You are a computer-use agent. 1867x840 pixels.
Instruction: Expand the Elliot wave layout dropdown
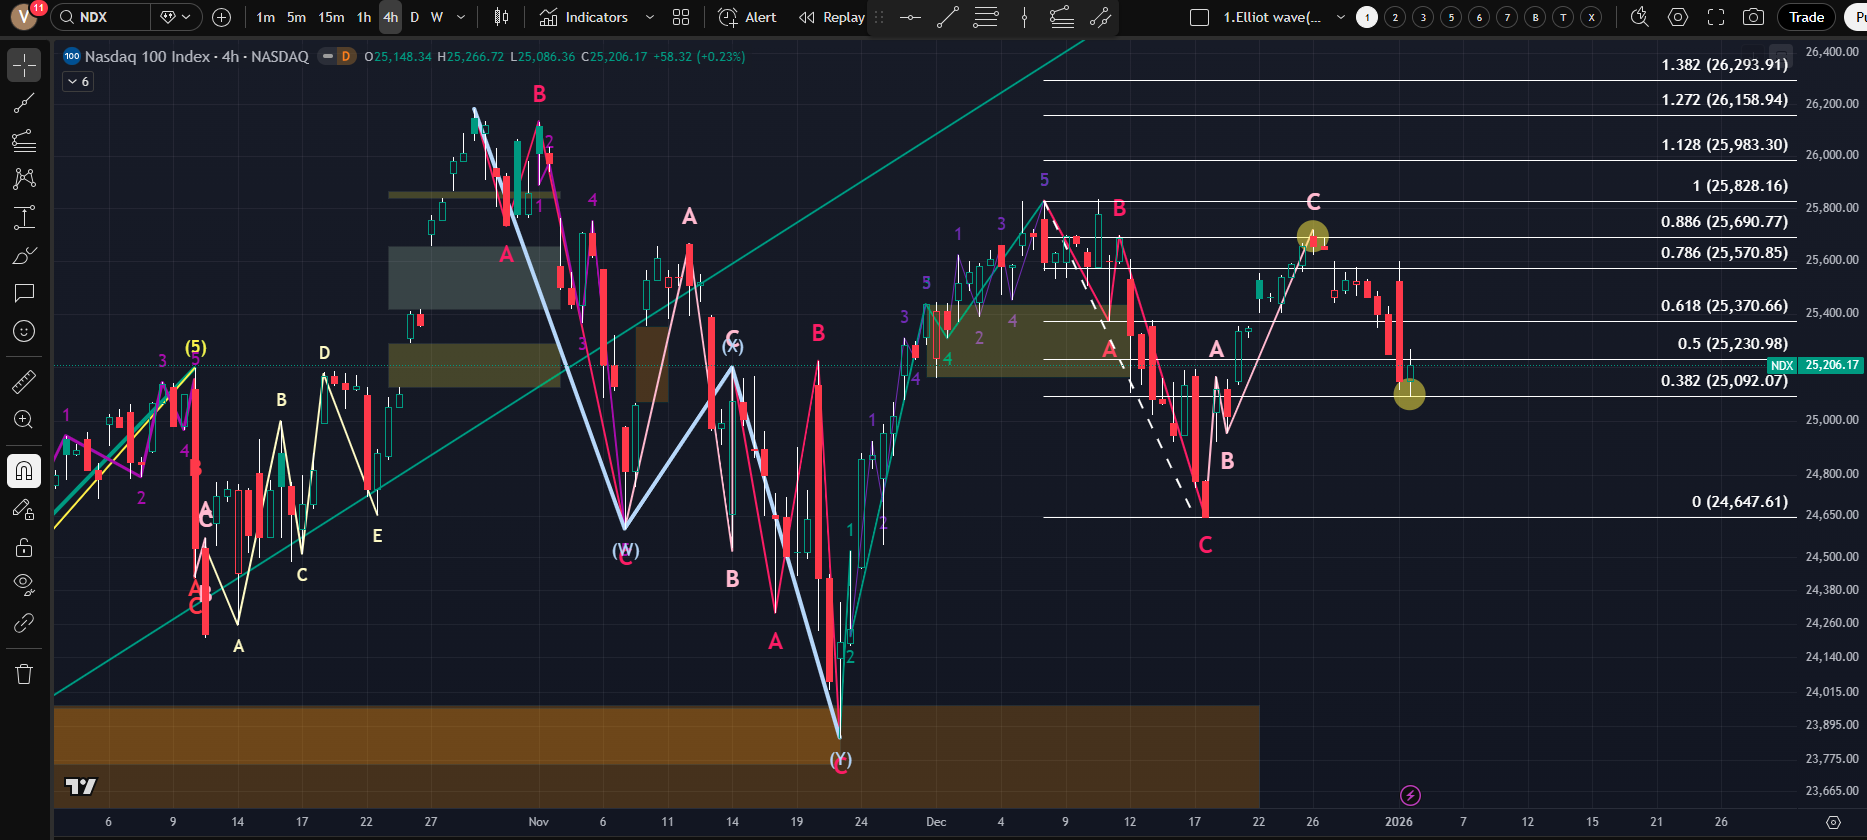click(1341, 17)
